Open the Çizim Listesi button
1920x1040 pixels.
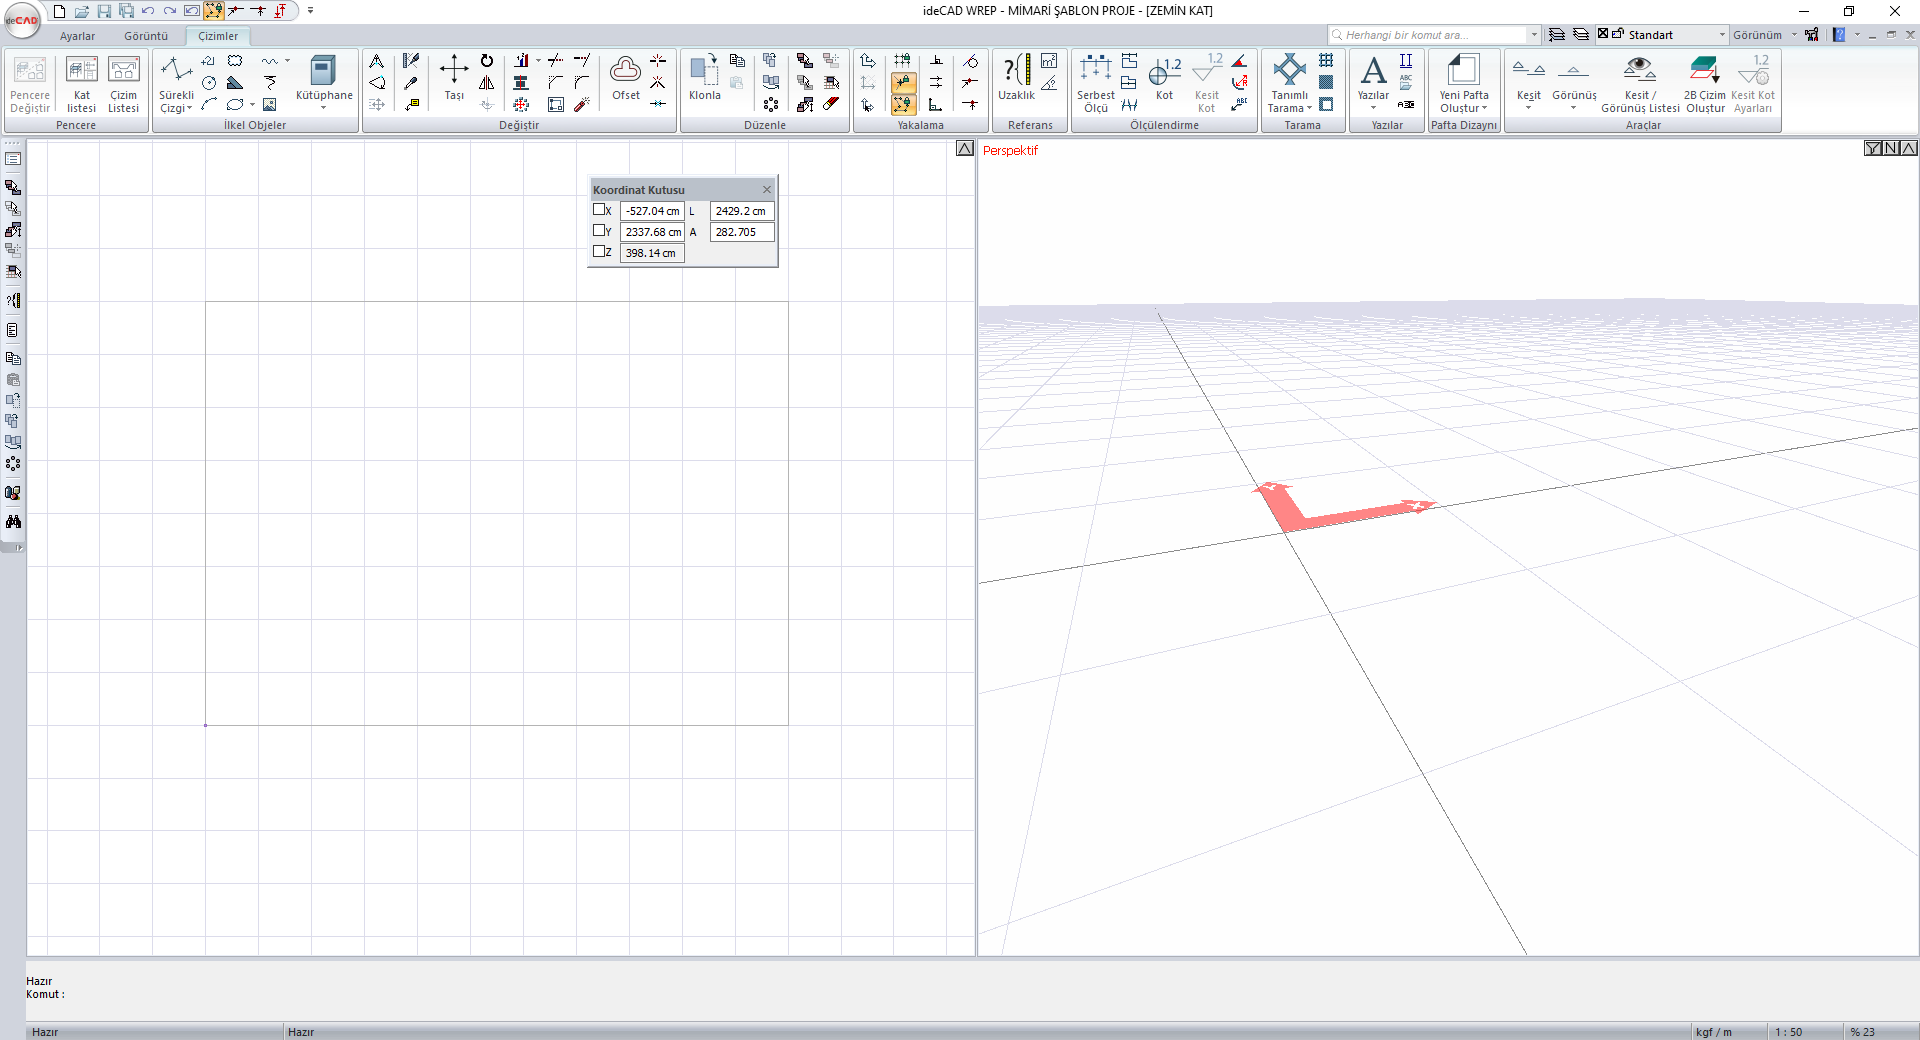(124, 82)
